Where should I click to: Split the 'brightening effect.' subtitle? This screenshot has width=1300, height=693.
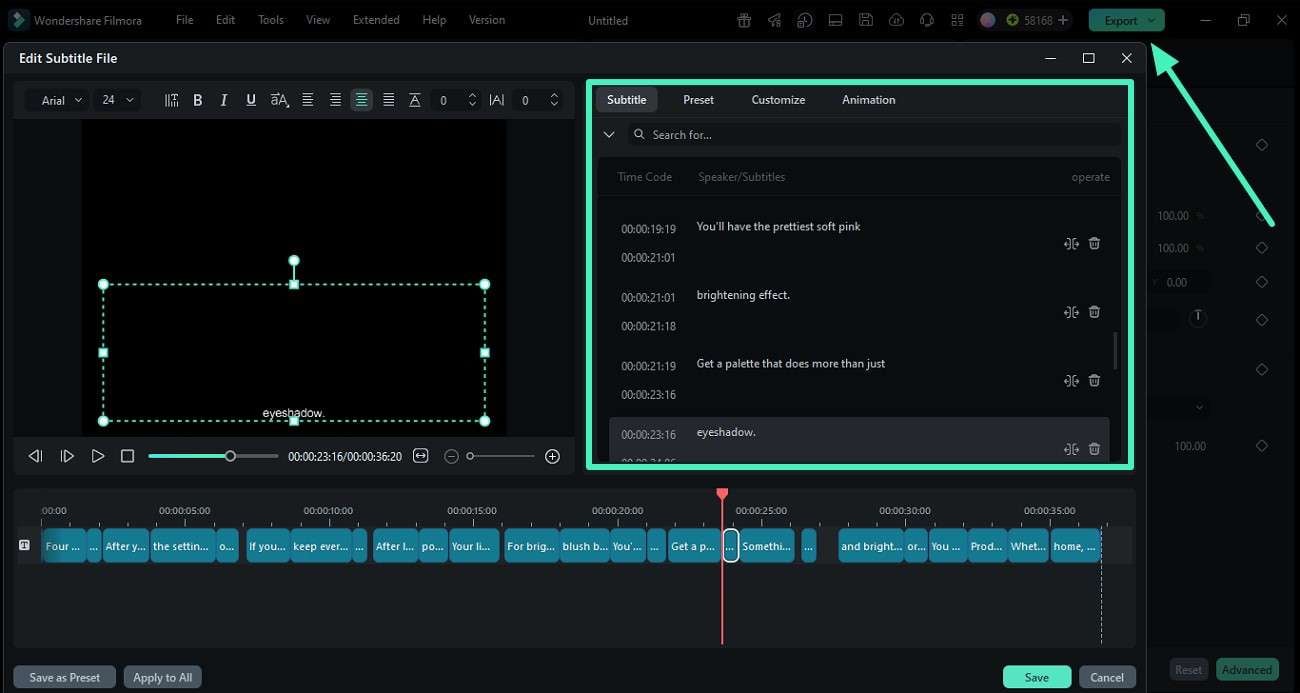1071,312
